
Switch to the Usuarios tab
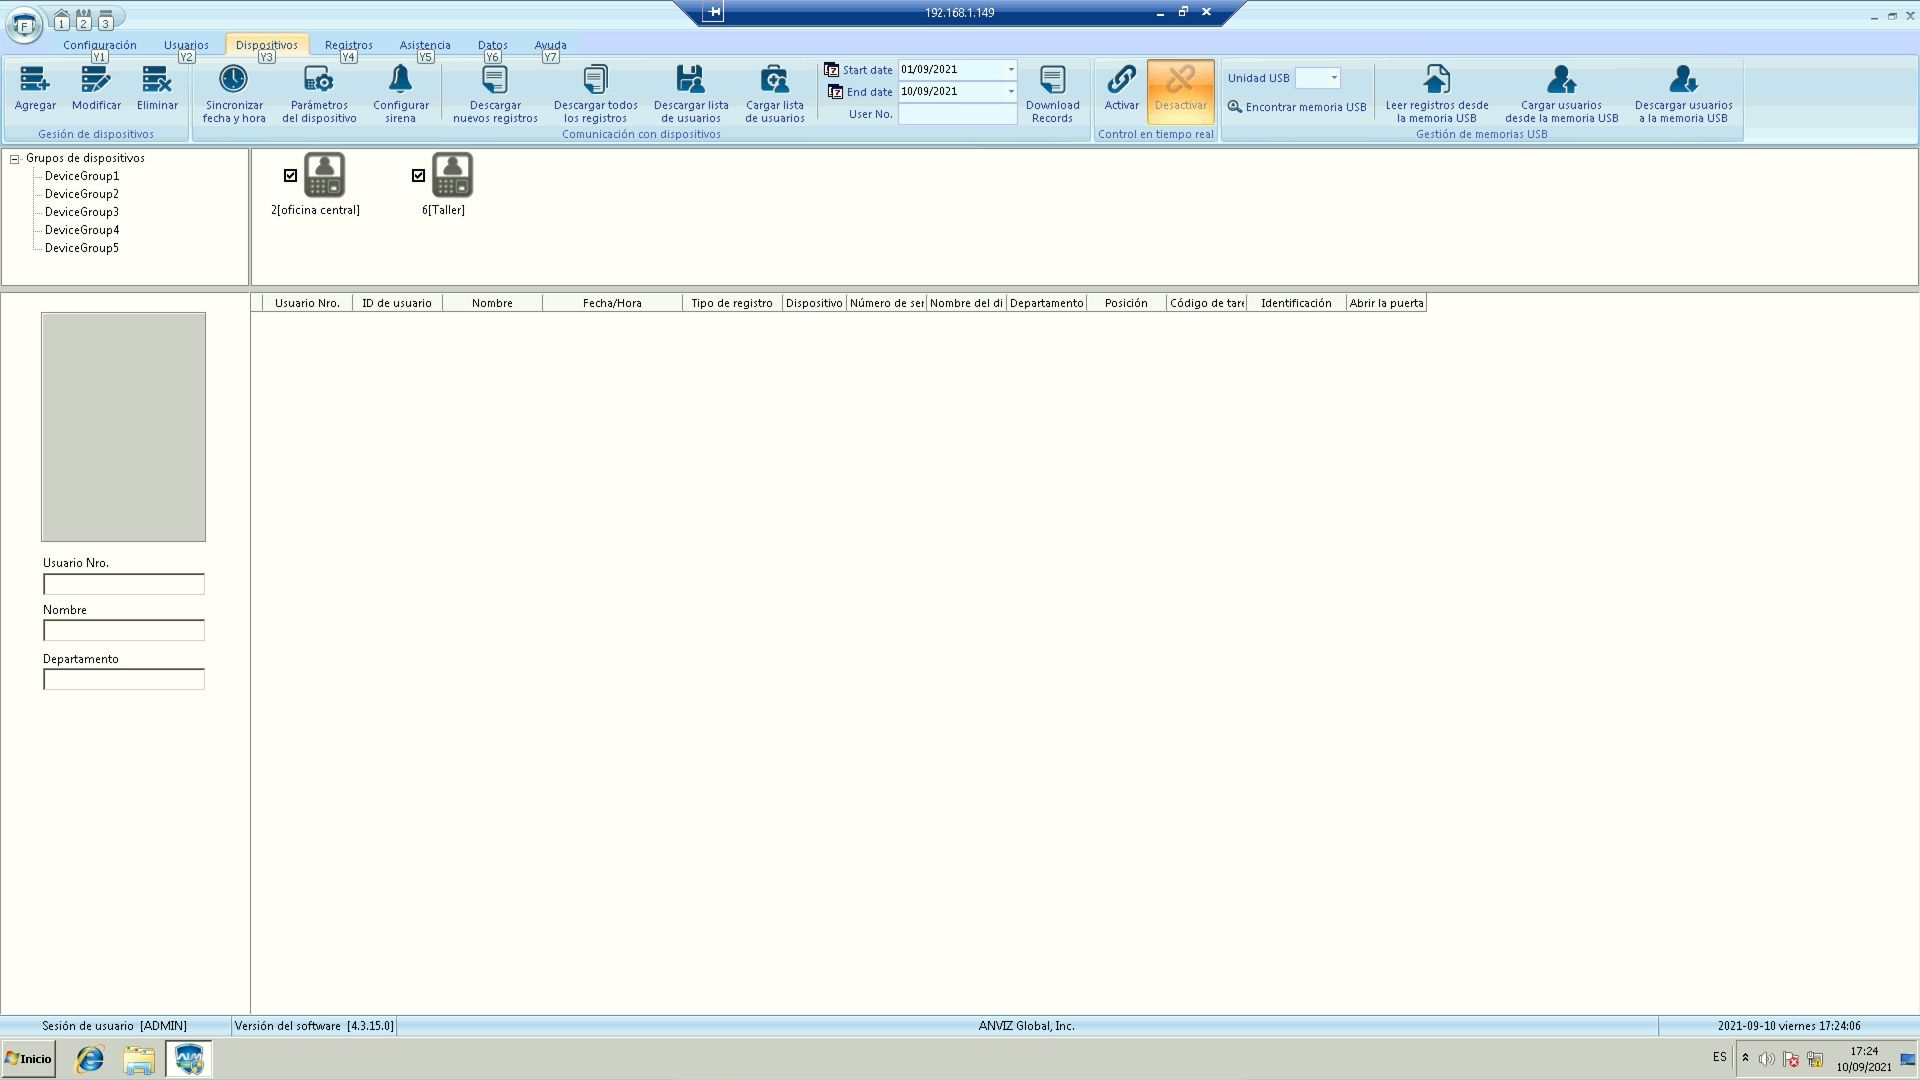[186, 45]
